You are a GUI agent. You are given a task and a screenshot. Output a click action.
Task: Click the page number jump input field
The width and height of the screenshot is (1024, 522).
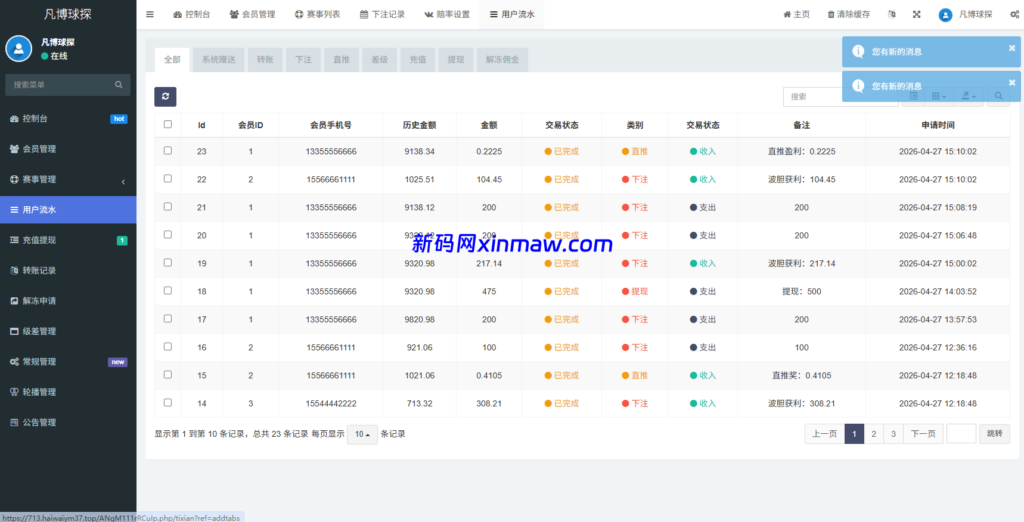[x=961, y=434]
